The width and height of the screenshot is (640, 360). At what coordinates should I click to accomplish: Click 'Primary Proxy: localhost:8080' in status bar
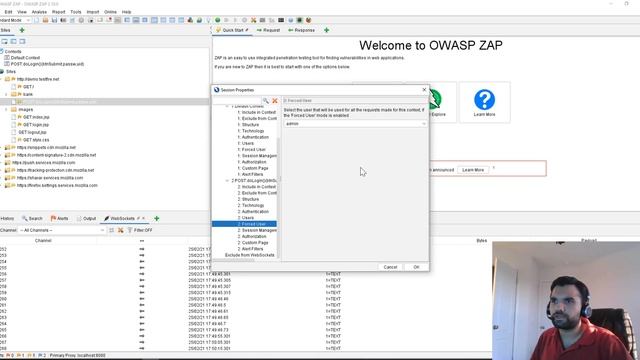pyautogui.click(x=78, y=356)
